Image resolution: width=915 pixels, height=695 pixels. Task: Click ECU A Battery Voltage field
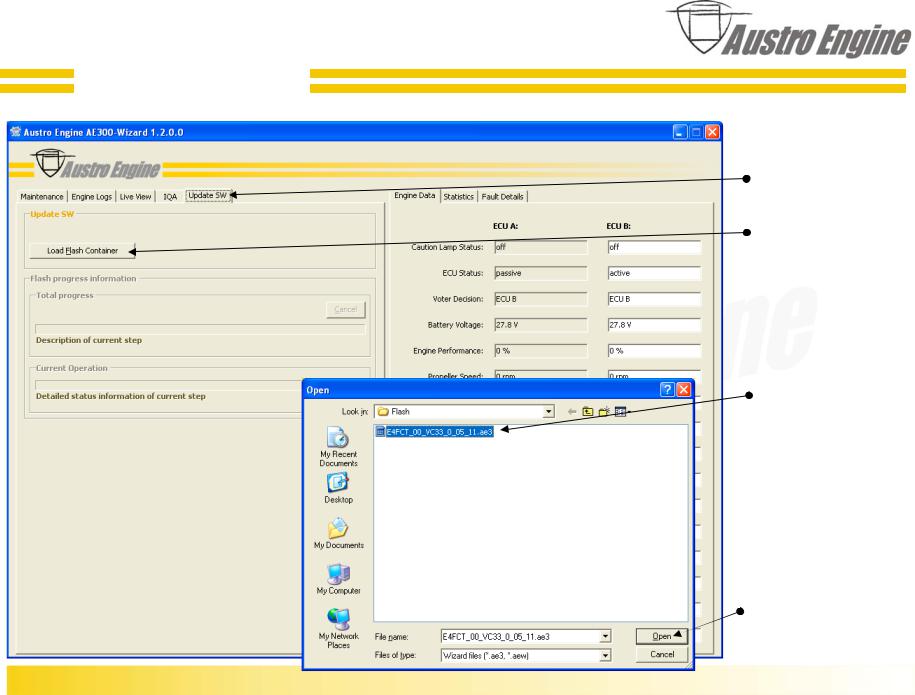pos(540,325)
